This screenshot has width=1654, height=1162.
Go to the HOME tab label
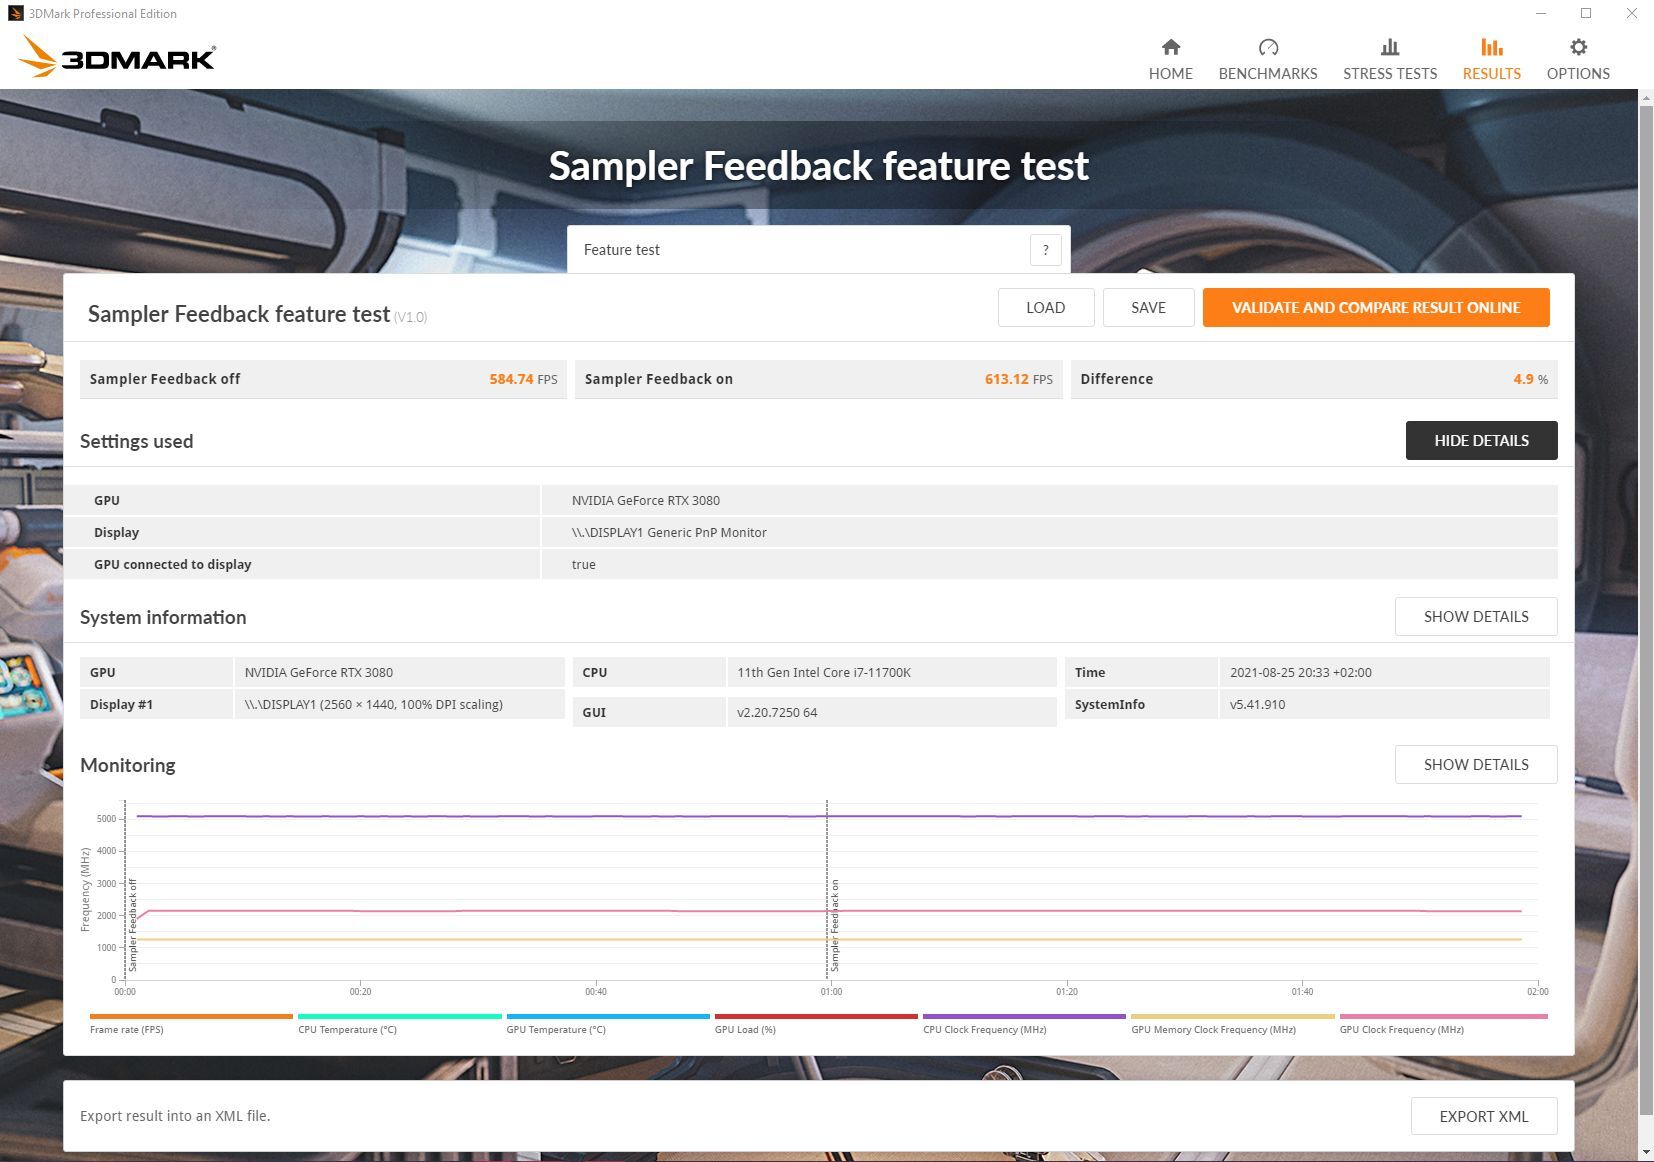[x=1171, y=74]
